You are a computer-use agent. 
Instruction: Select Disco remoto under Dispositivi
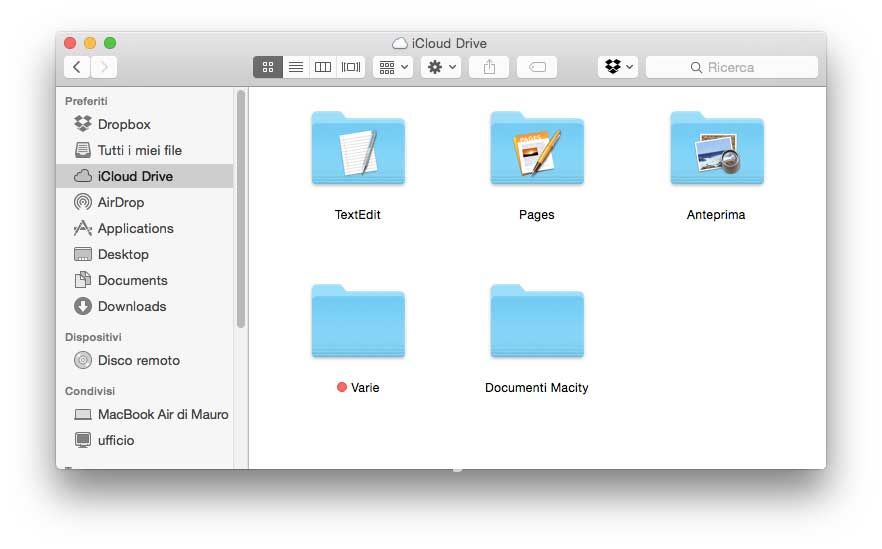pyautogui.click(x=145, y=360)
